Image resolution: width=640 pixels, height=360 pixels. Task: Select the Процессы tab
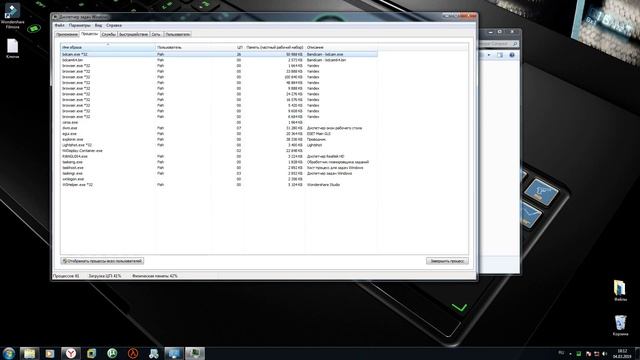point(89,34)
